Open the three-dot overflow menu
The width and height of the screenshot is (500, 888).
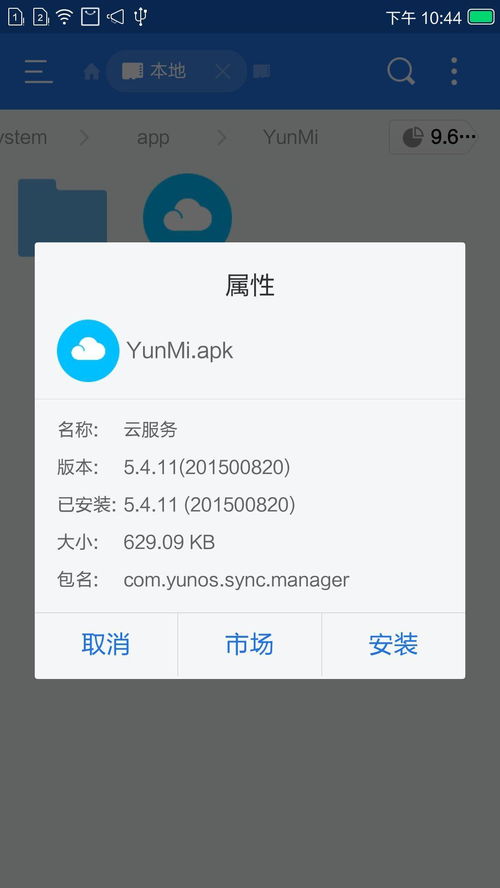(x=454, y=71)
